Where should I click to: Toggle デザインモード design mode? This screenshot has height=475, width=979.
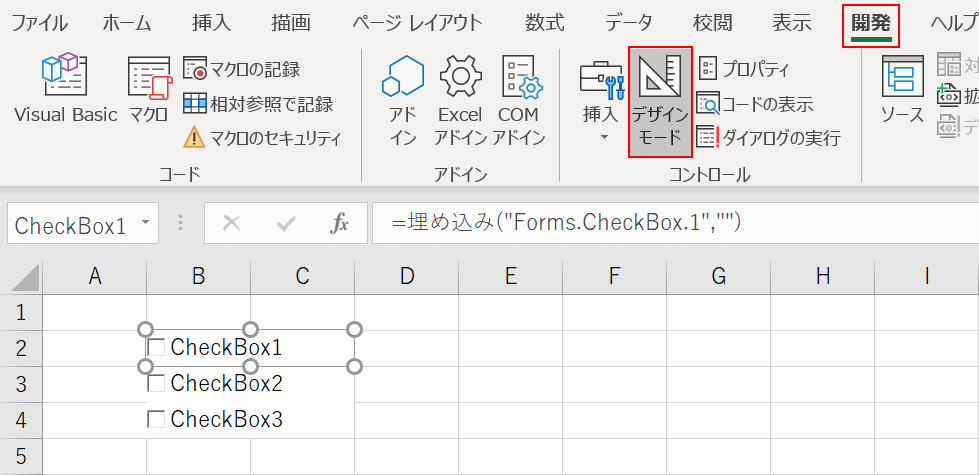[660, 102]
